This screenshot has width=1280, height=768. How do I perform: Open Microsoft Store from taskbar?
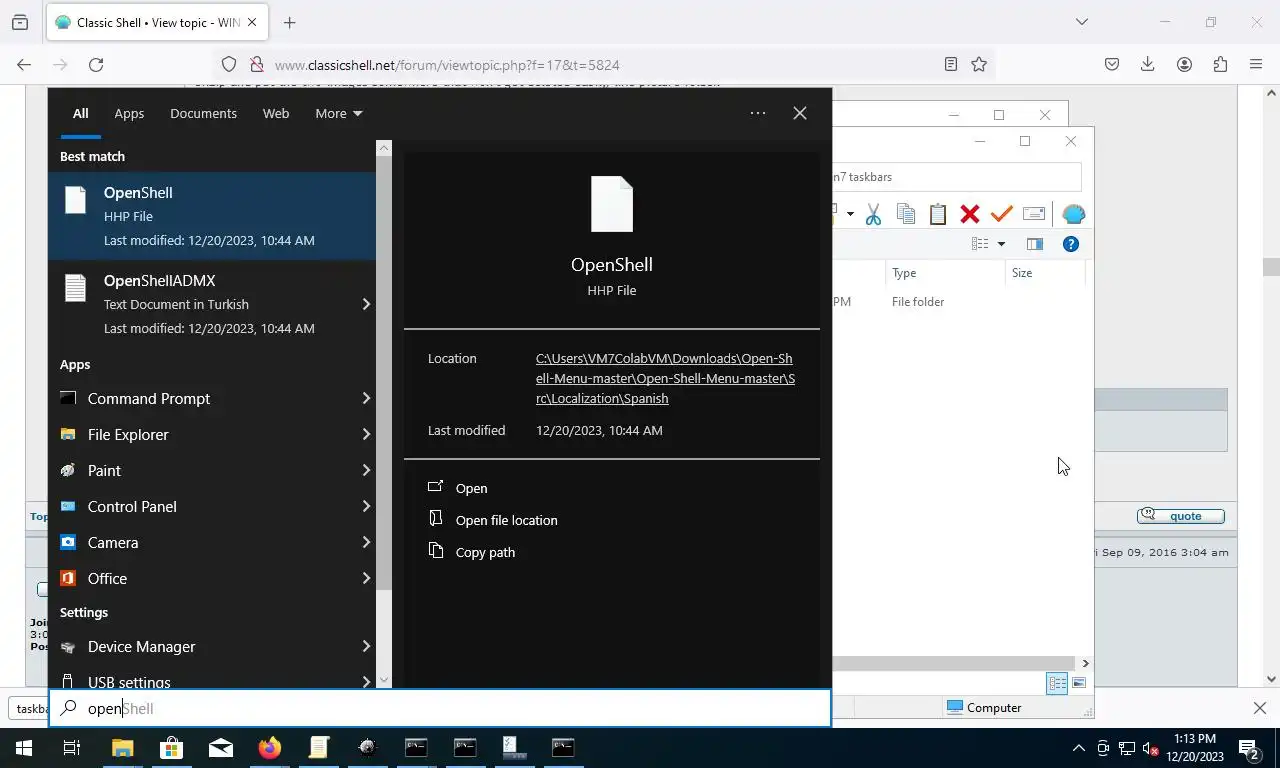pyautogui.click(x=171, y=747)
